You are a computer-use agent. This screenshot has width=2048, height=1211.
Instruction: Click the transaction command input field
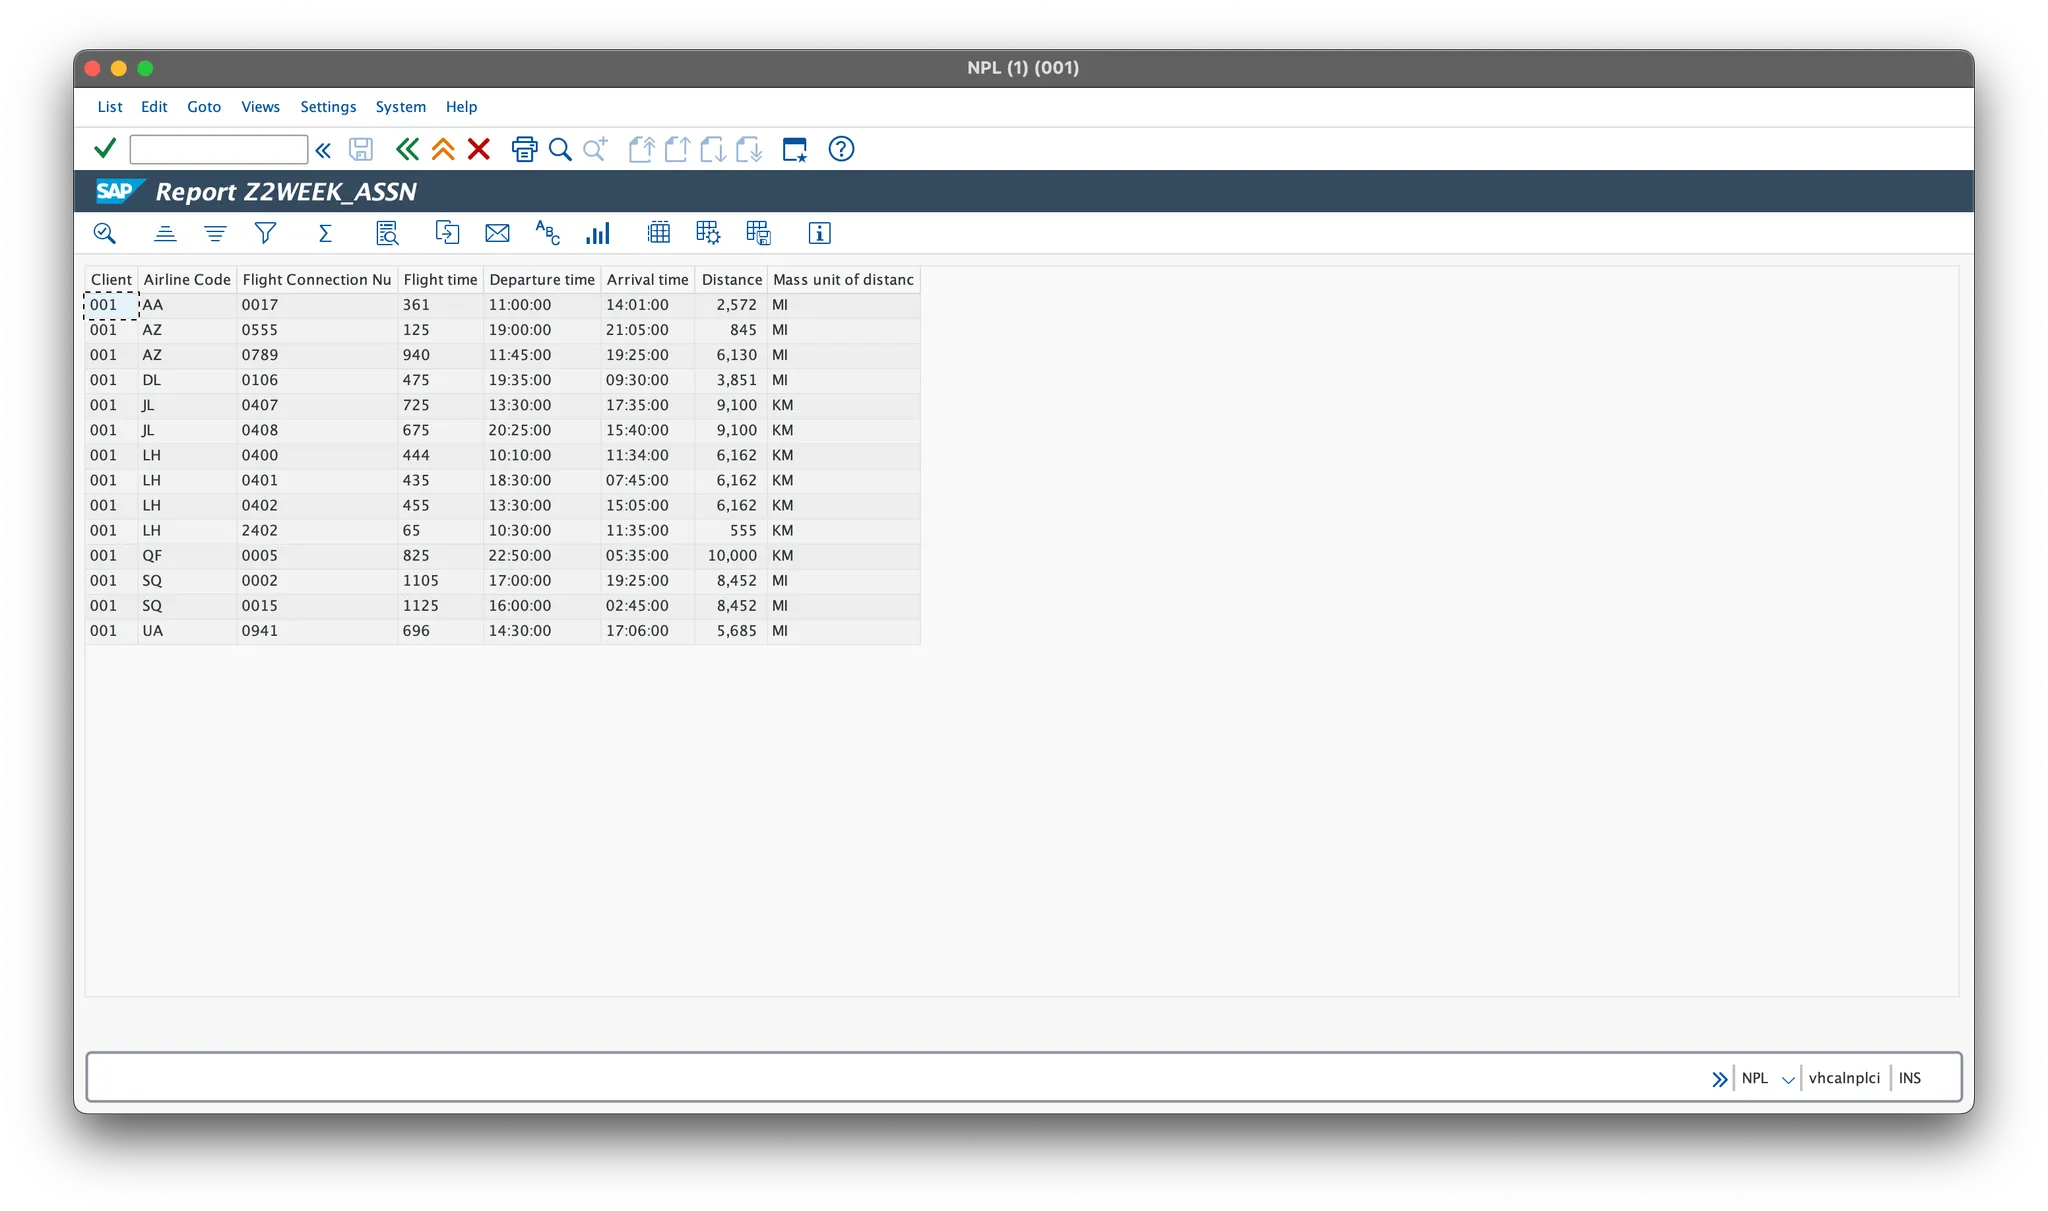click(x=218, y=149)
